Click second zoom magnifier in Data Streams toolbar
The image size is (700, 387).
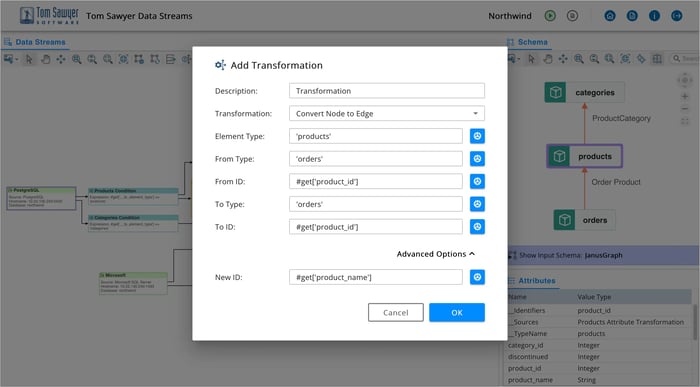[92, 59]
